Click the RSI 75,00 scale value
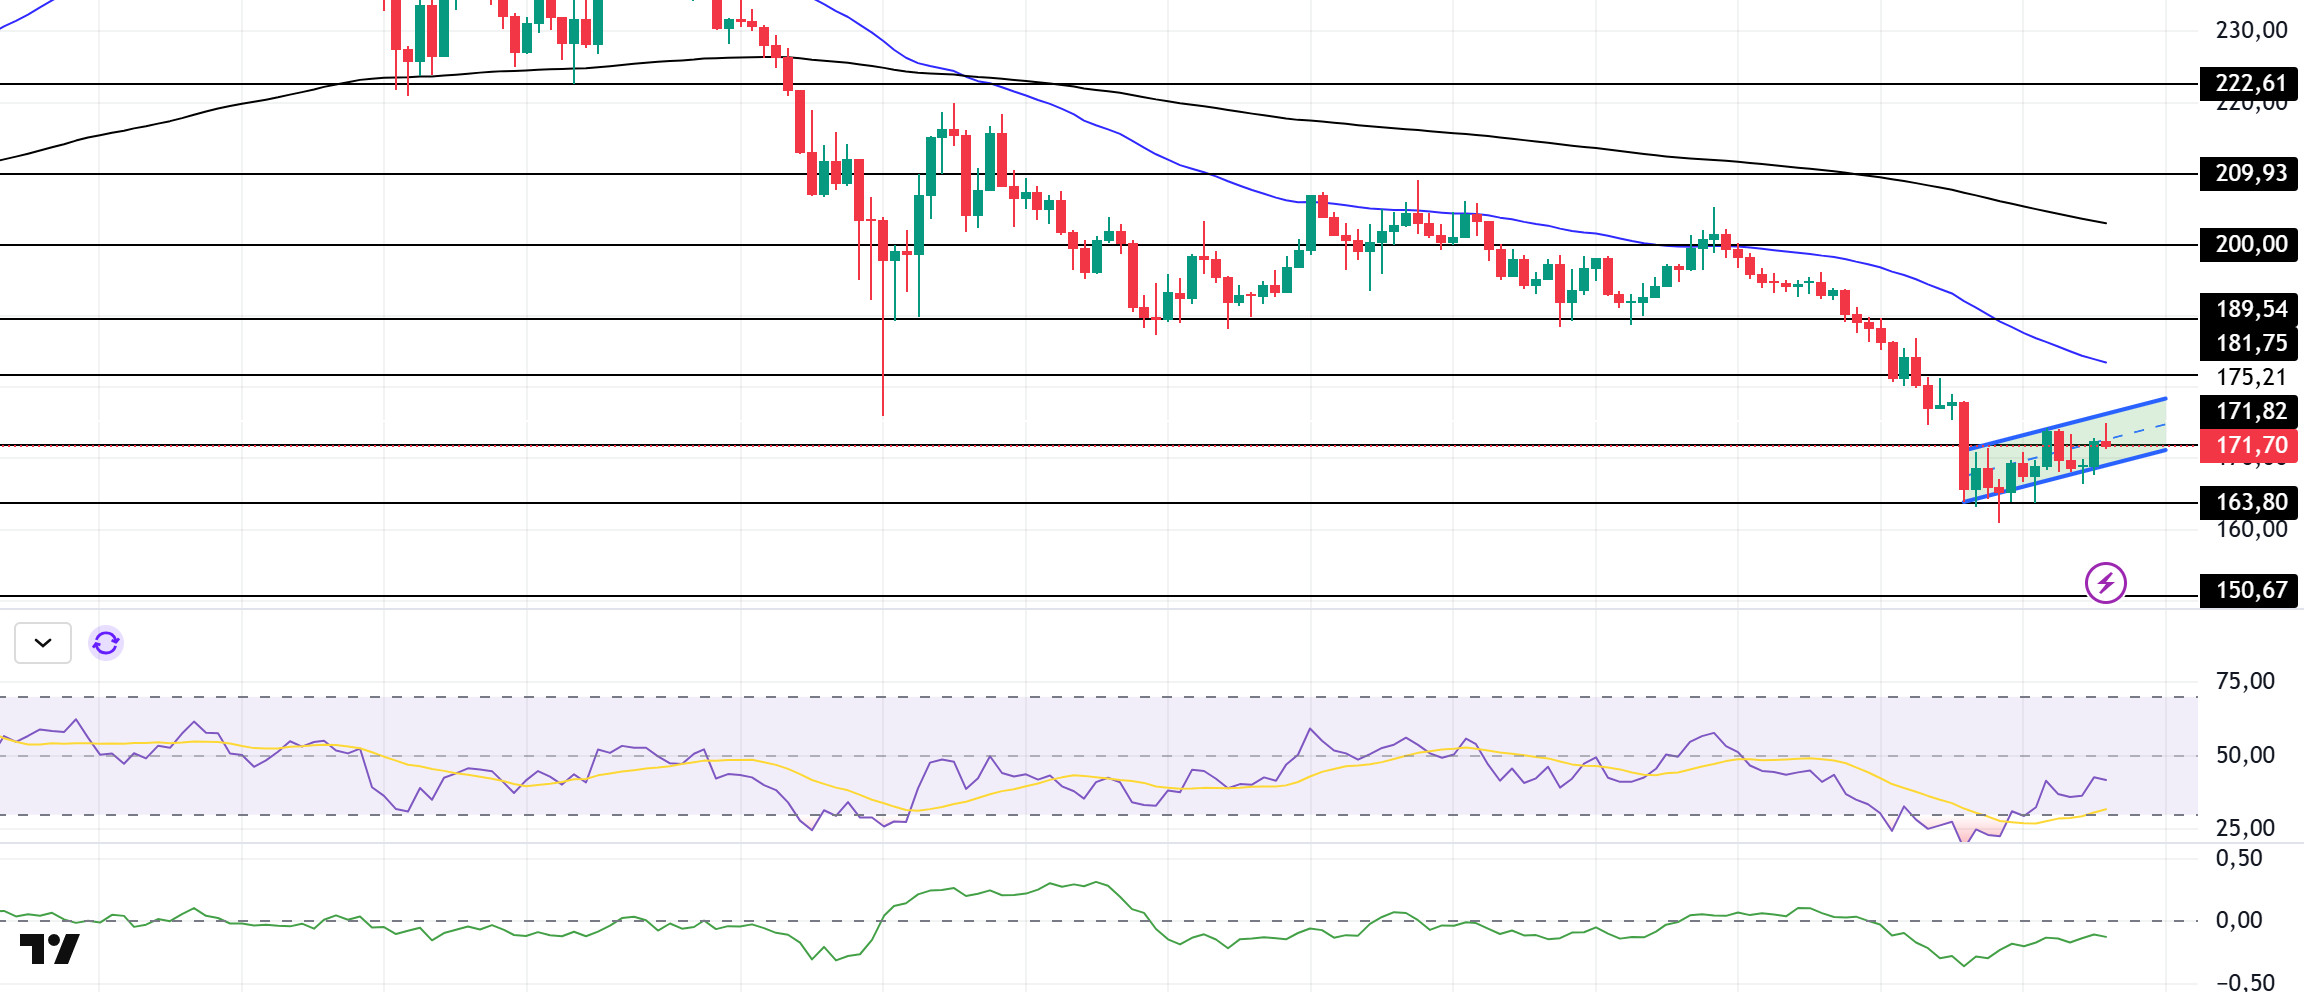Viewport: 2304px width, 1007px height. [x=2245, y=681]
